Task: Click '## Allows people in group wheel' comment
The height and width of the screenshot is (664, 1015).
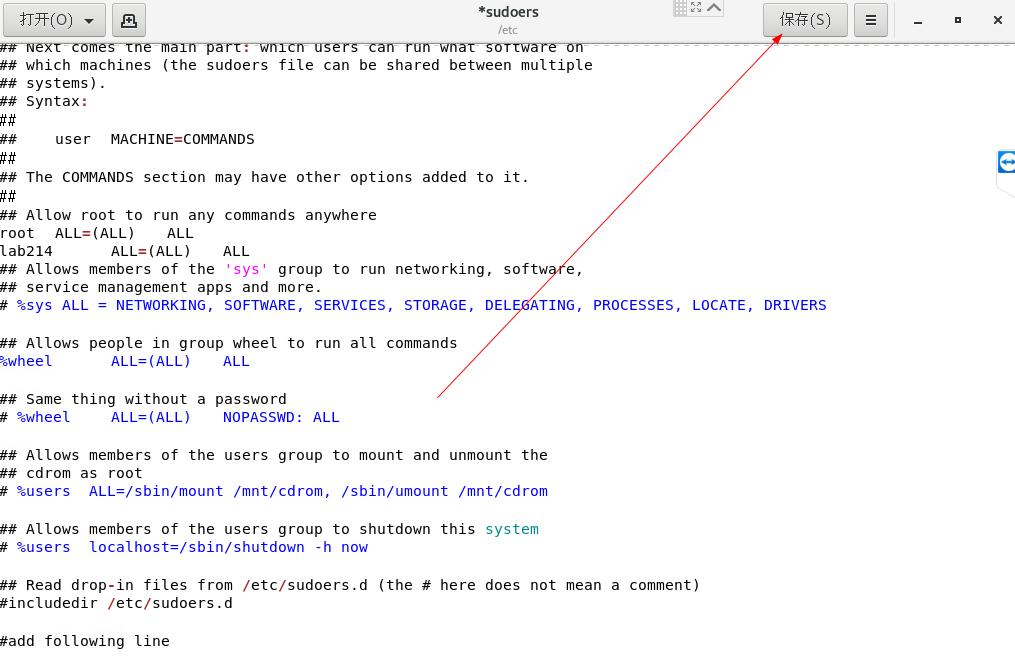Action: click(229, 343)
